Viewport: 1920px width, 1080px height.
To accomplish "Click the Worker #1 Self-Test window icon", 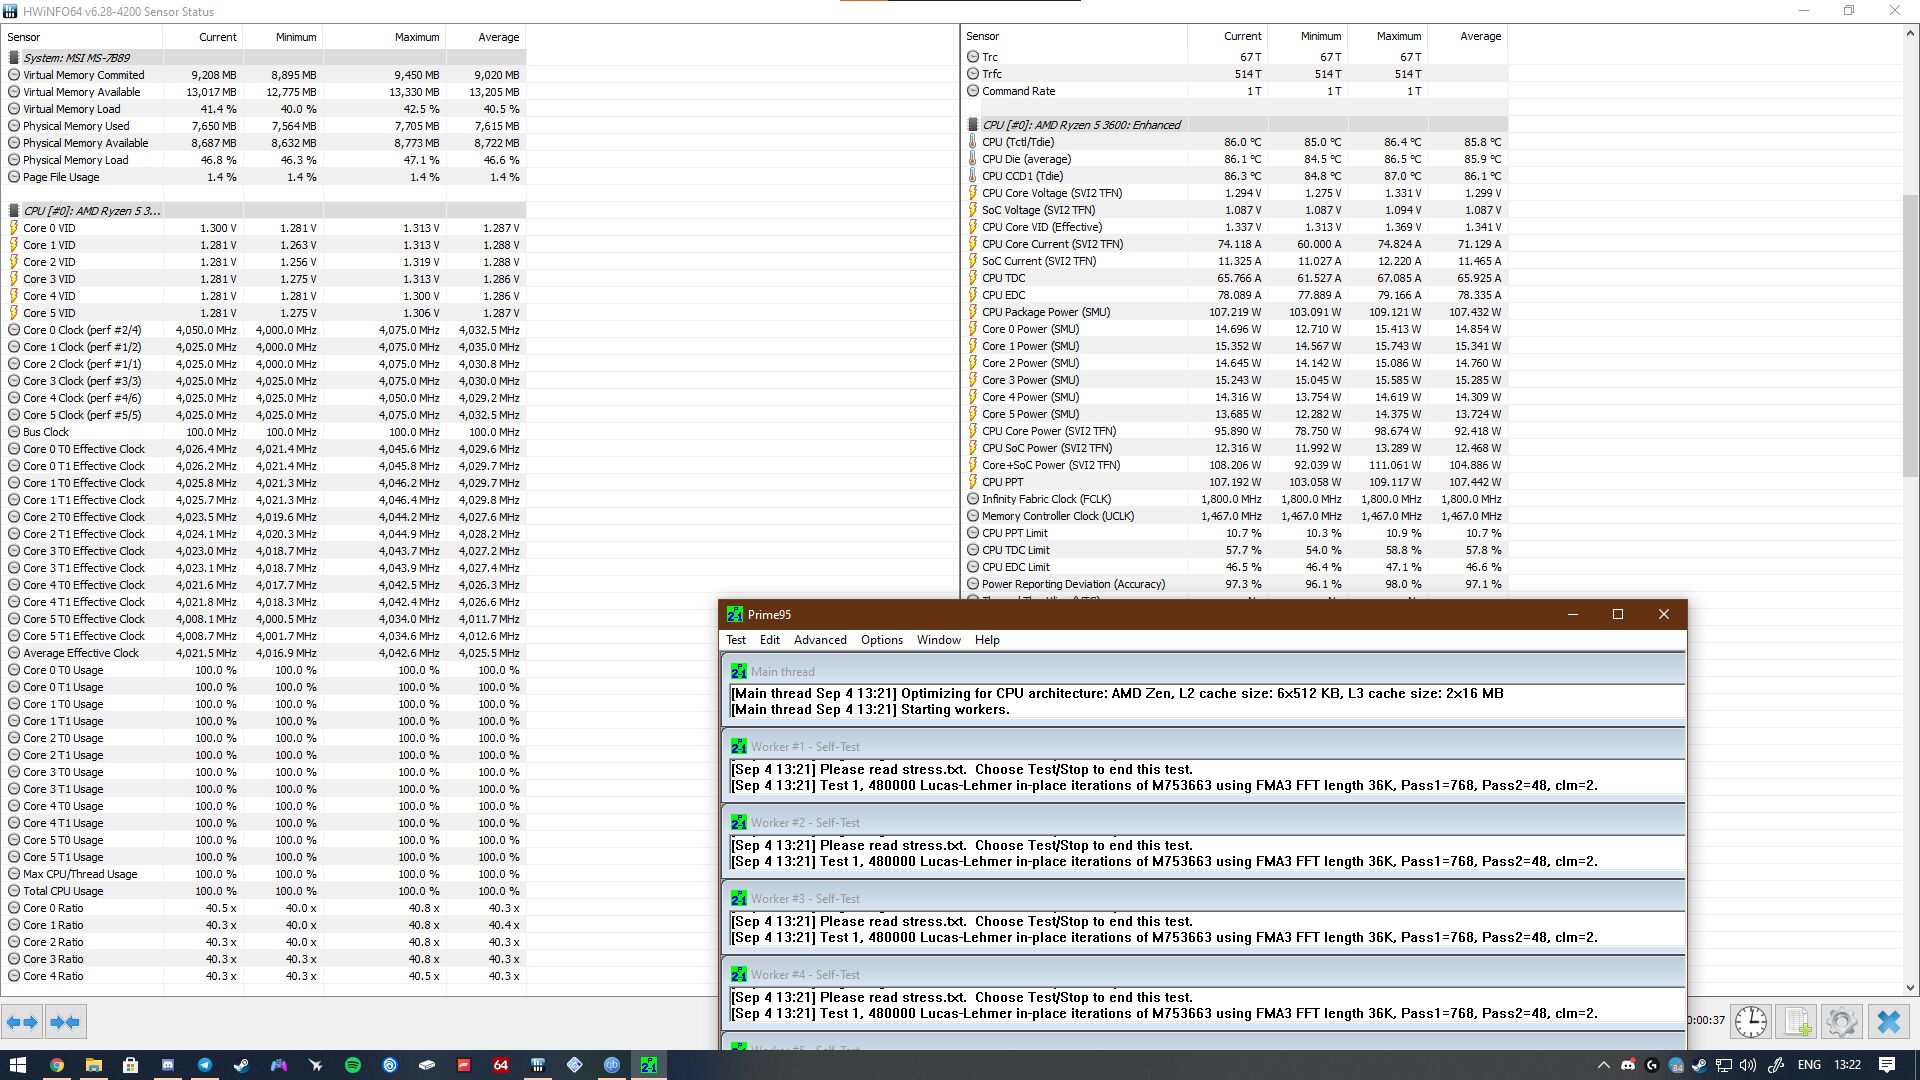I will point(739,747).
